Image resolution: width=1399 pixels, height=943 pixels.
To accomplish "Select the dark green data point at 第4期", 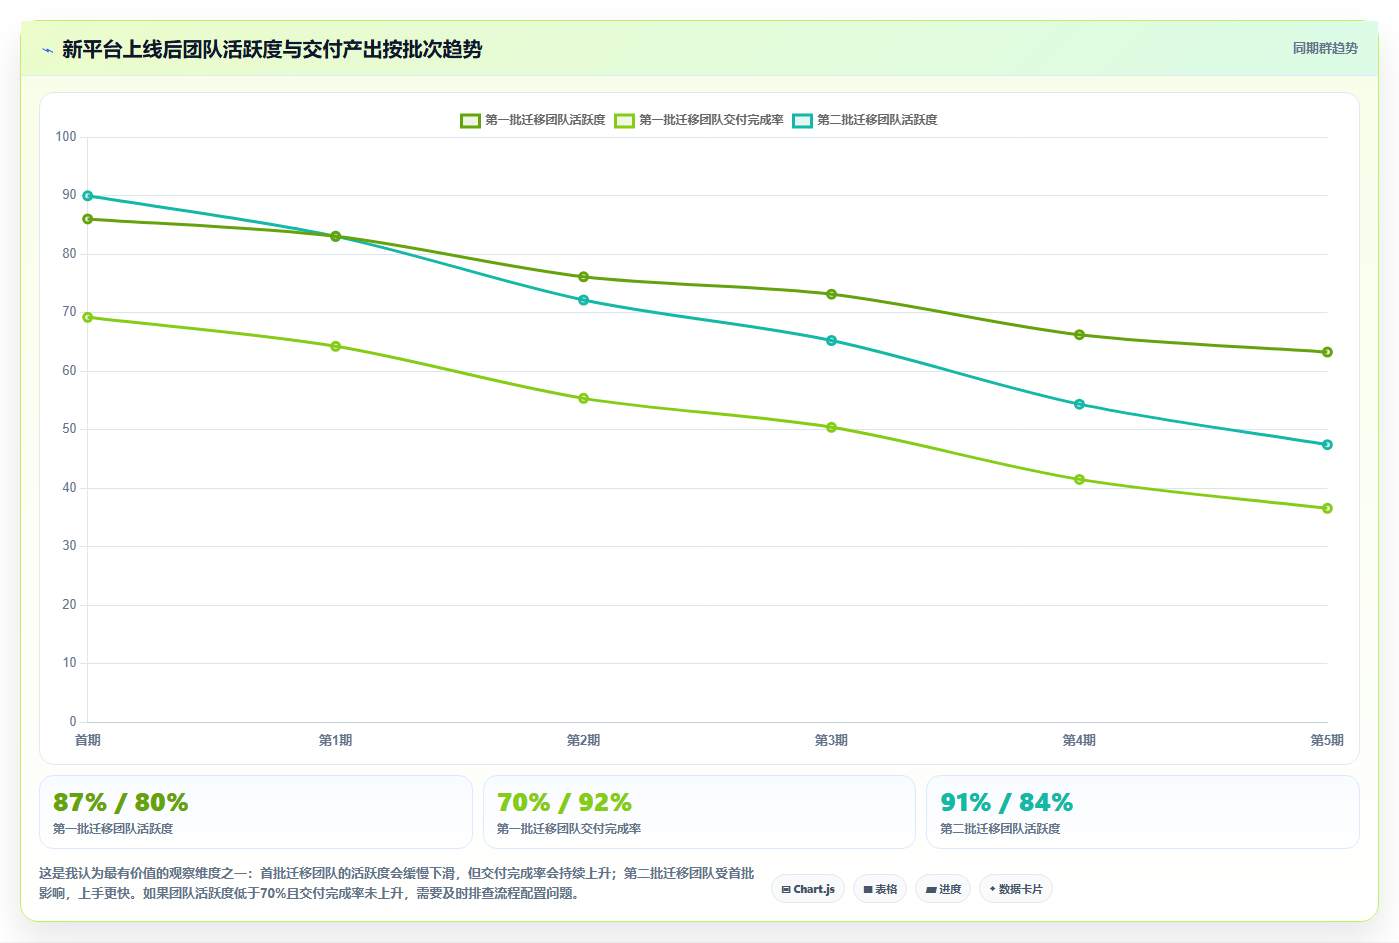I will [x=1080, y=335].
